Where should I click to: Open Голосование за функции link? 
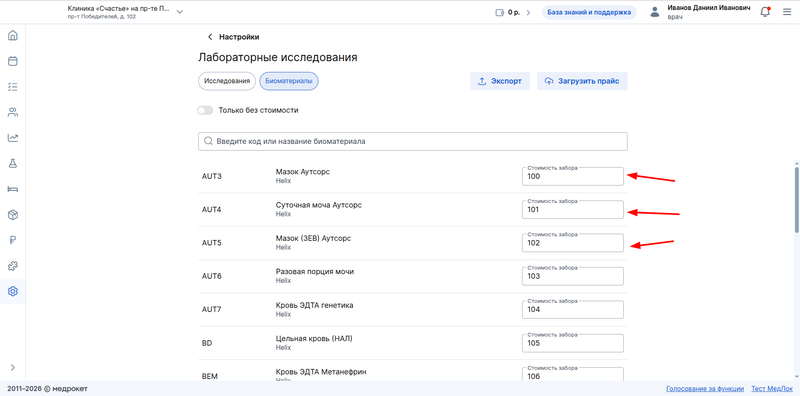pyautogui.click(x=705, y=389)
